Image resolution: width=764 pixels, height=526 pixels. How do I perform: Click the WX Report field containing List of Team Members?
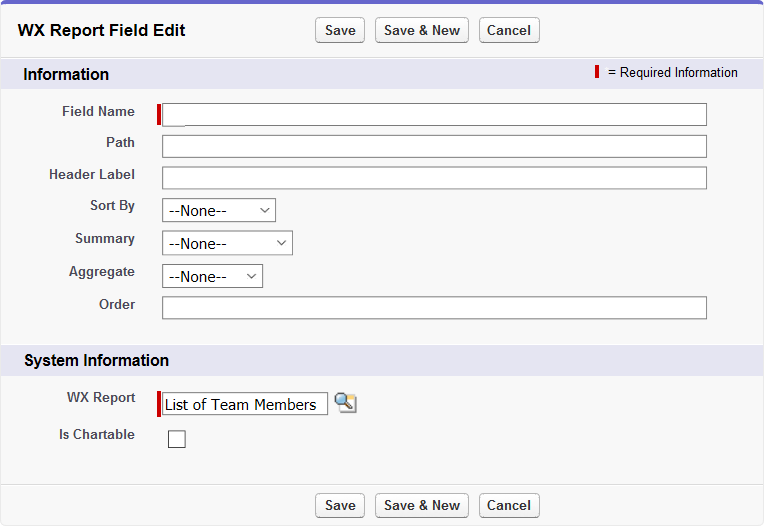coord(244,404)
